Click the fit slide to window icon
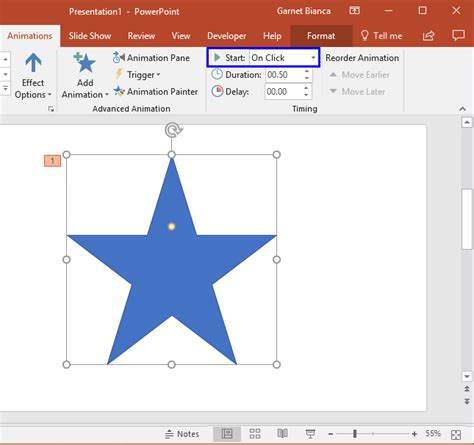Viewport: 474px width, 445px height. tap(456, 434)
